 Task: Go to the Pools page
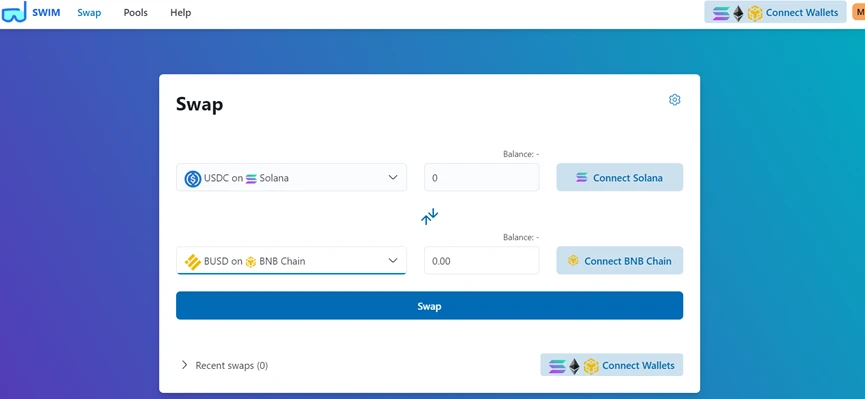pyautogui.click(x=136, y=13)
